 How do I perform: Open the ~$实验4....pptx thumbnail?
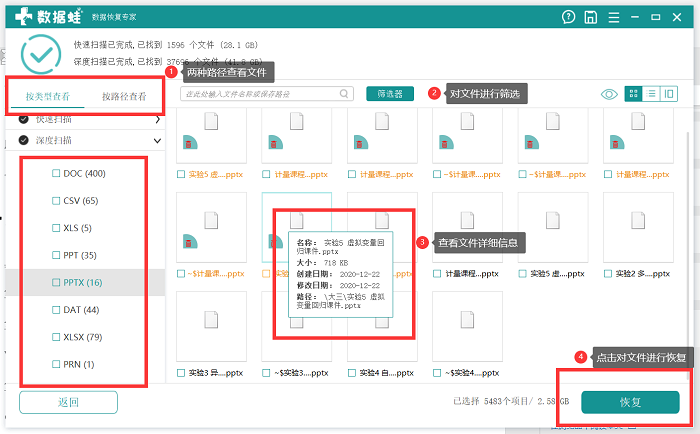467,326
